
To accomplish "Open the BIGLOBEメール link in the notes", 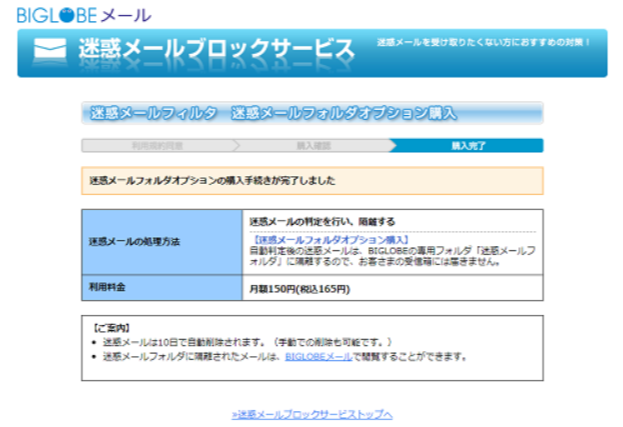I will tap(318, 357).
